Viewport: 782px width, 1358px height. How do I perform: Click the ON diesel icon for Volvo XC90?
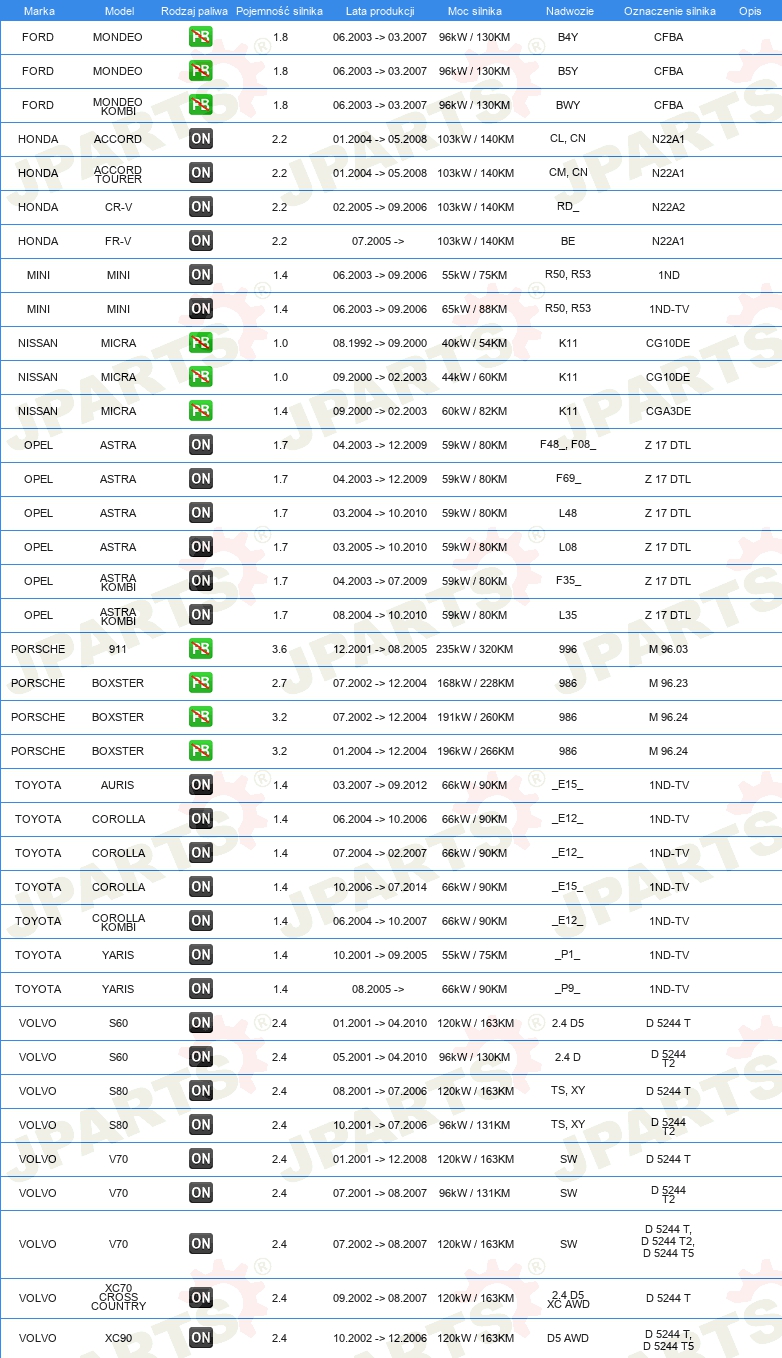tap(201, 1338)
